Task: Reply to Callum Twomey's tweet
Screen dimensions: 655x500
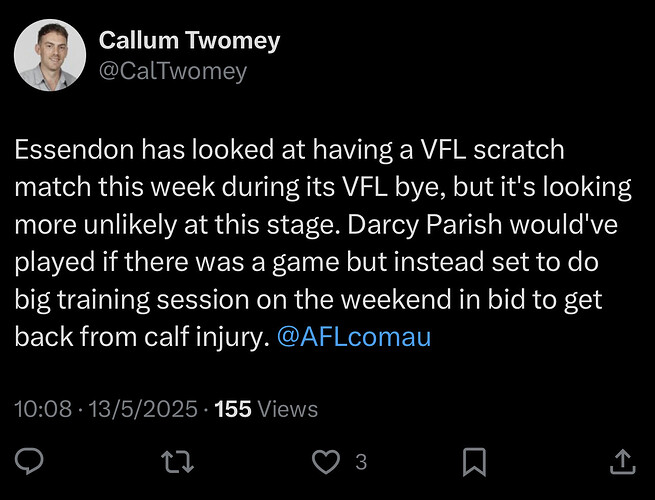Action: click(x=31, y=461)
